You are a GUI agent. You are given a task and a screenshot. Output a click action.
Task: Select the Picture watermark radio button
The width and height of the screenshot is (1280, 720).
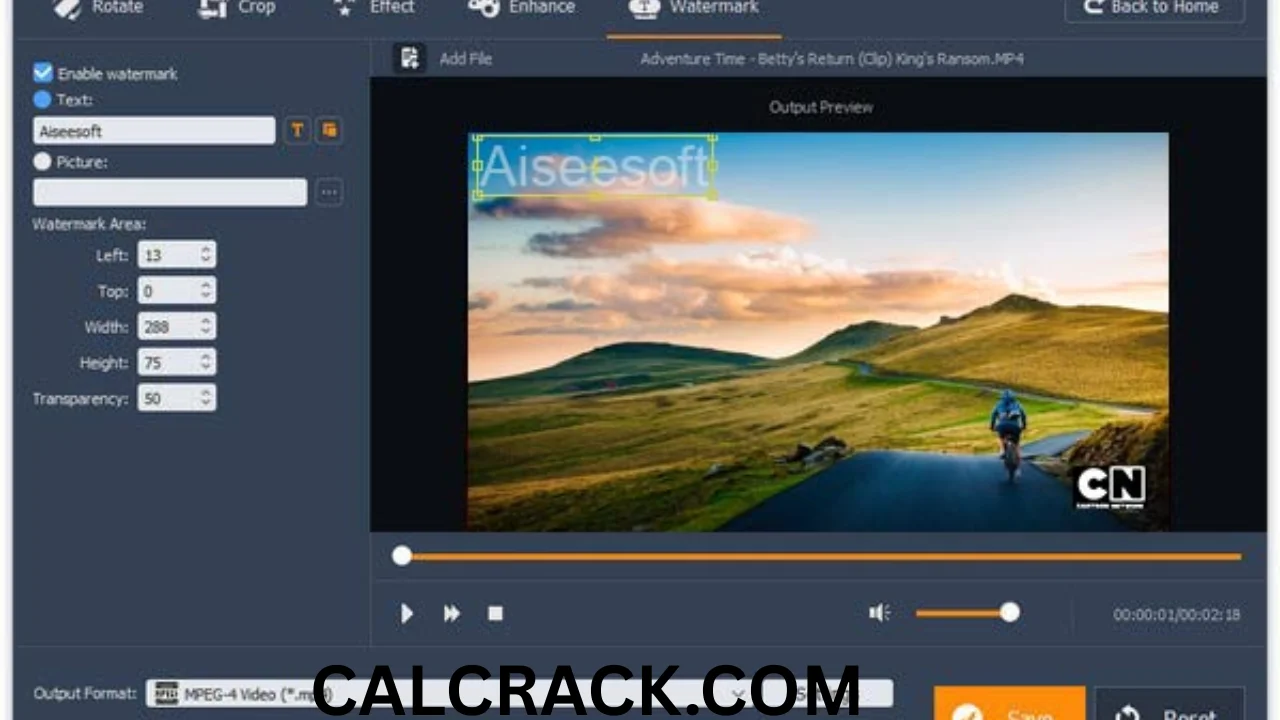pos(42,161)
